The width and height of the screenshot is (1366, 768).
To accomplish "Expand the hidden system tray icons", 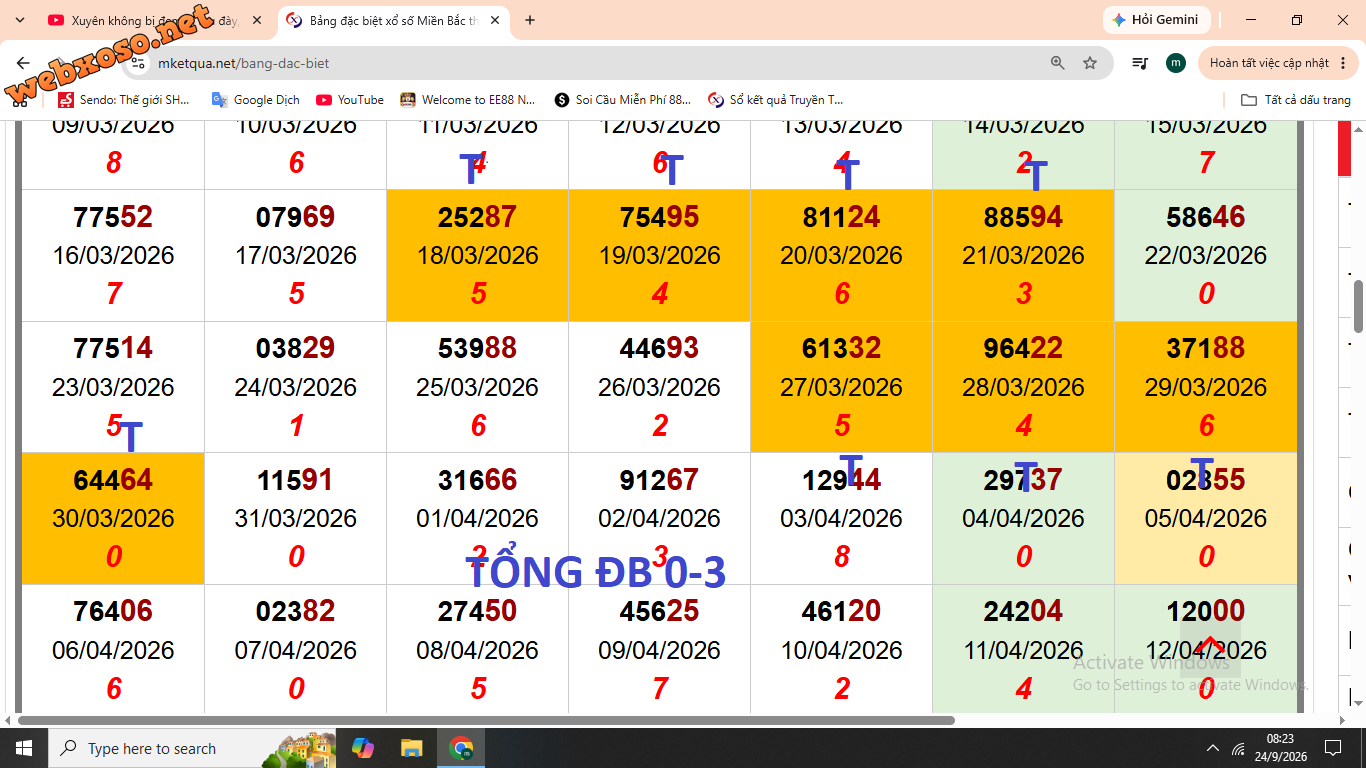I will pos(1213,748).
